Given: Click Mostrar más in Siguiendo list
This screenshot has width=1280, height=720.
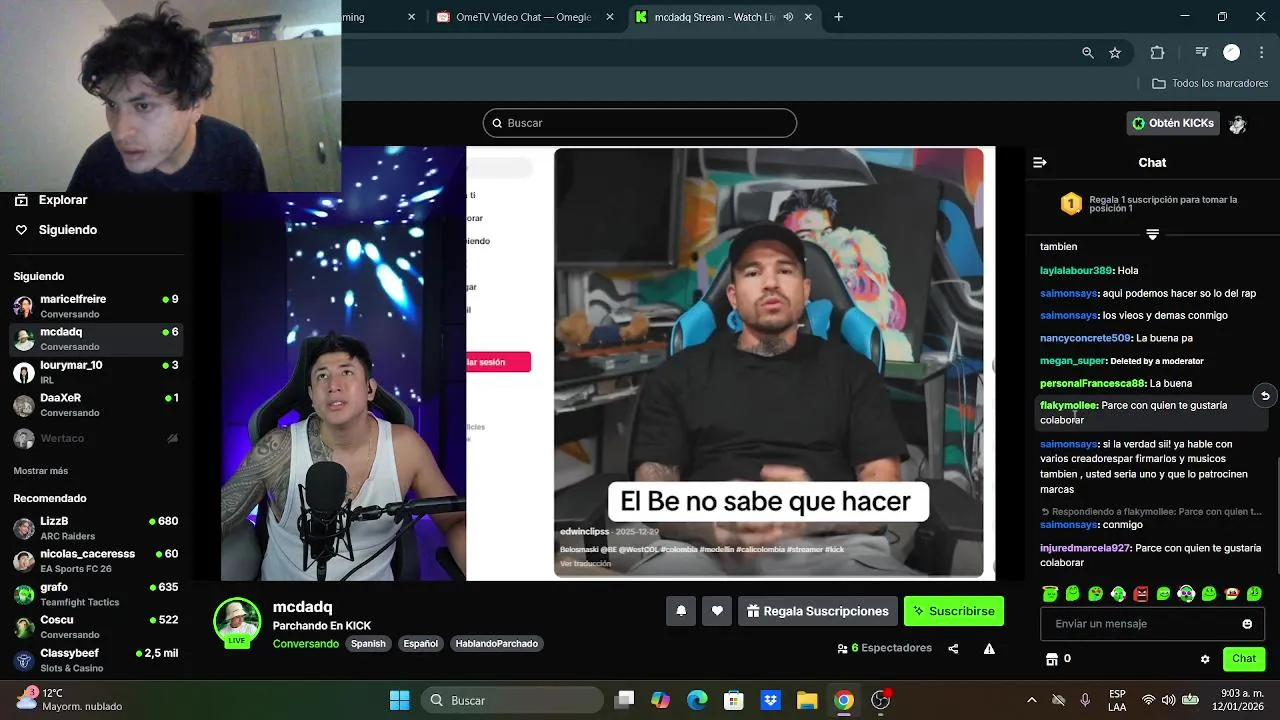Looking at the screenshot, I should click(40, 471).
